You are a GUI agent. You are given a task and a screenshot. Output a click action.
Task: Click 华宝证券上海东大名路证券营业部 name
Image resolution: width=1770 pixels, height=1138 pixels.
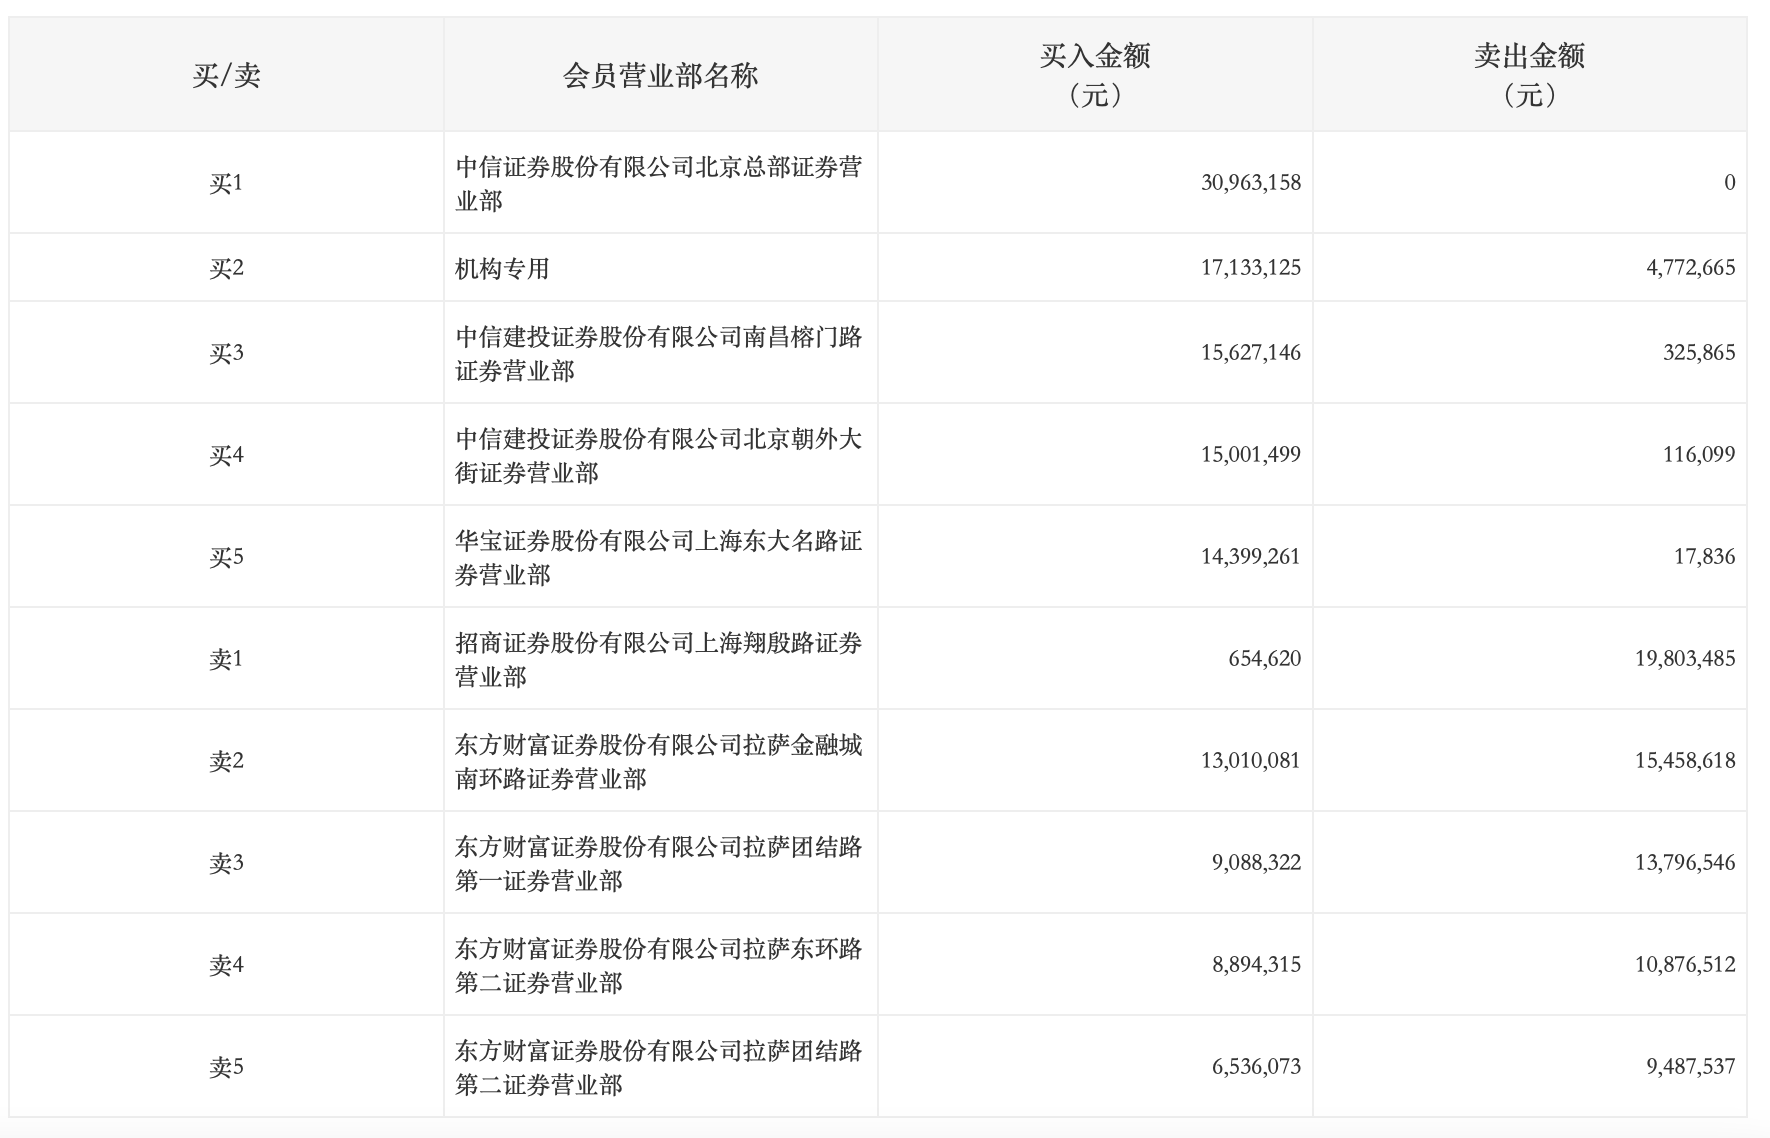[x=659, y=557]
